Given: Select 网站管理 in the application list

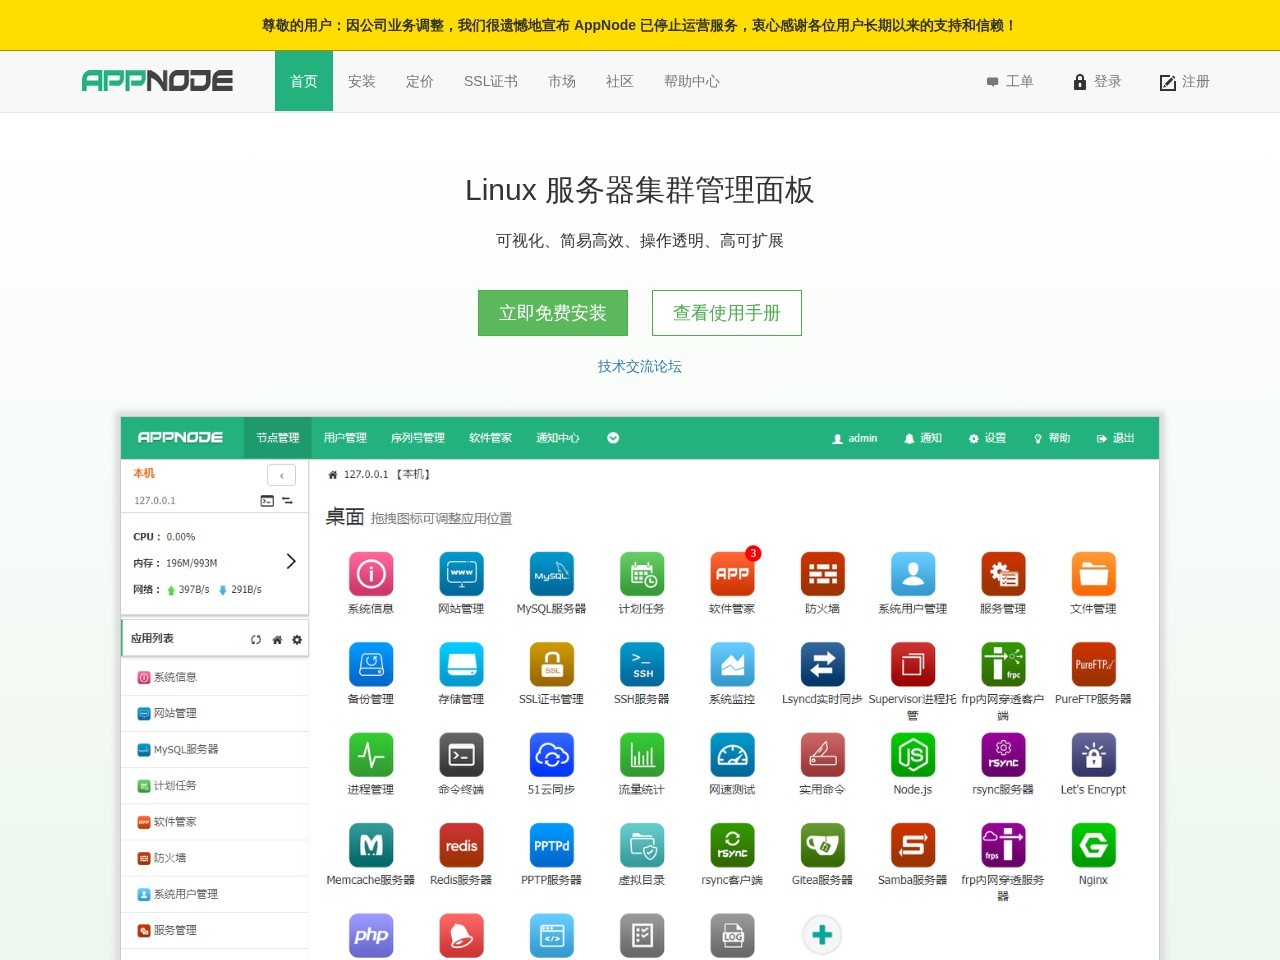Looking at the screenshot, I should [175, 713].
